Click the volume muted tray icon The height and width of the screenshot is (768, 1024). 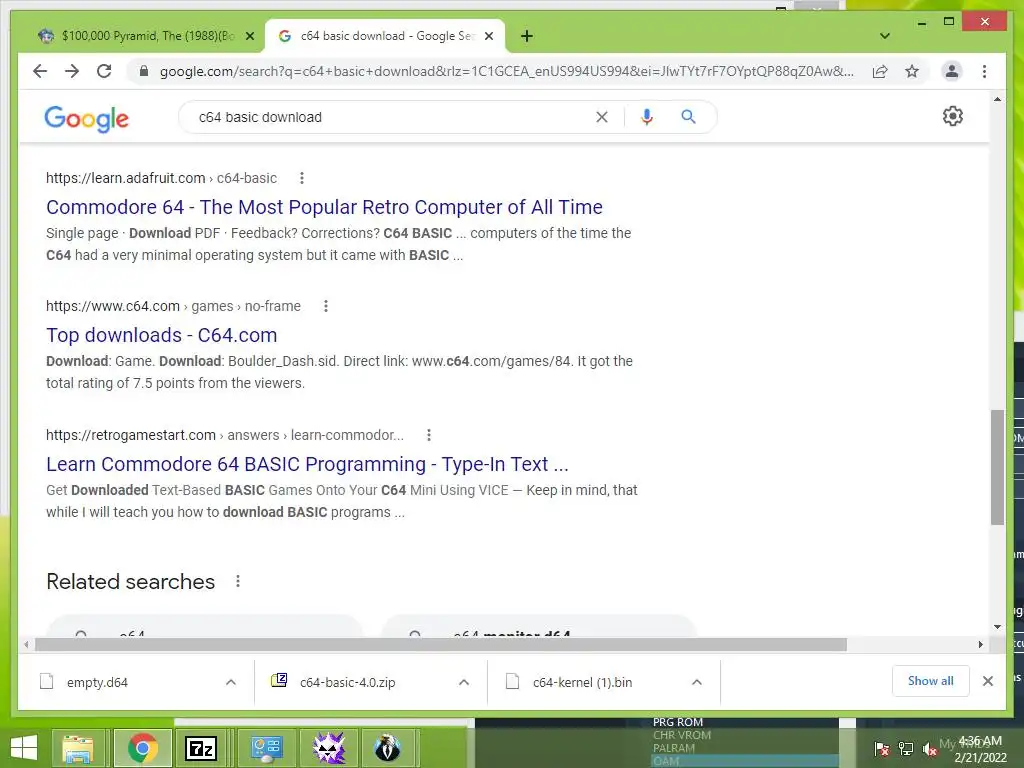(929, 749)
